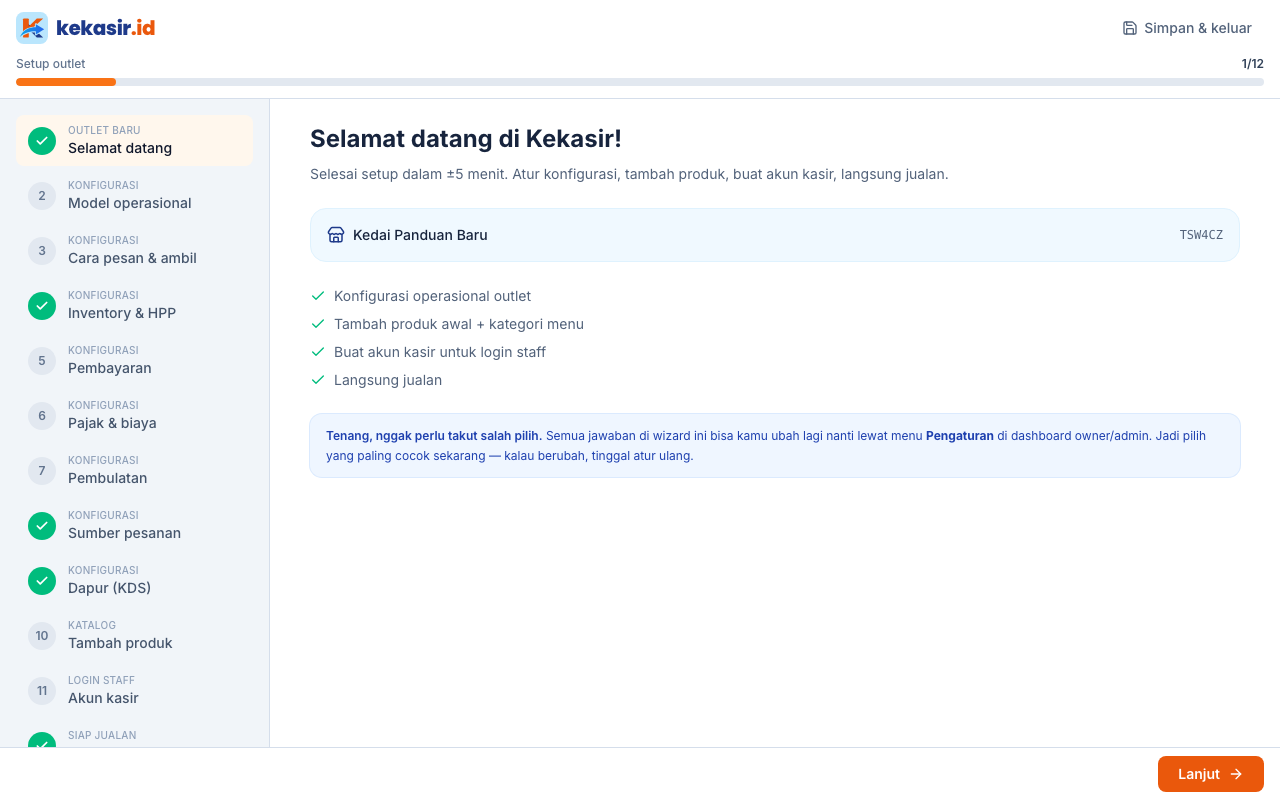Image resolution: width=1280 pixels, height=800 pixels.
Task: Click the Selamat datang di Kekasir! heading
Action: 466,139
